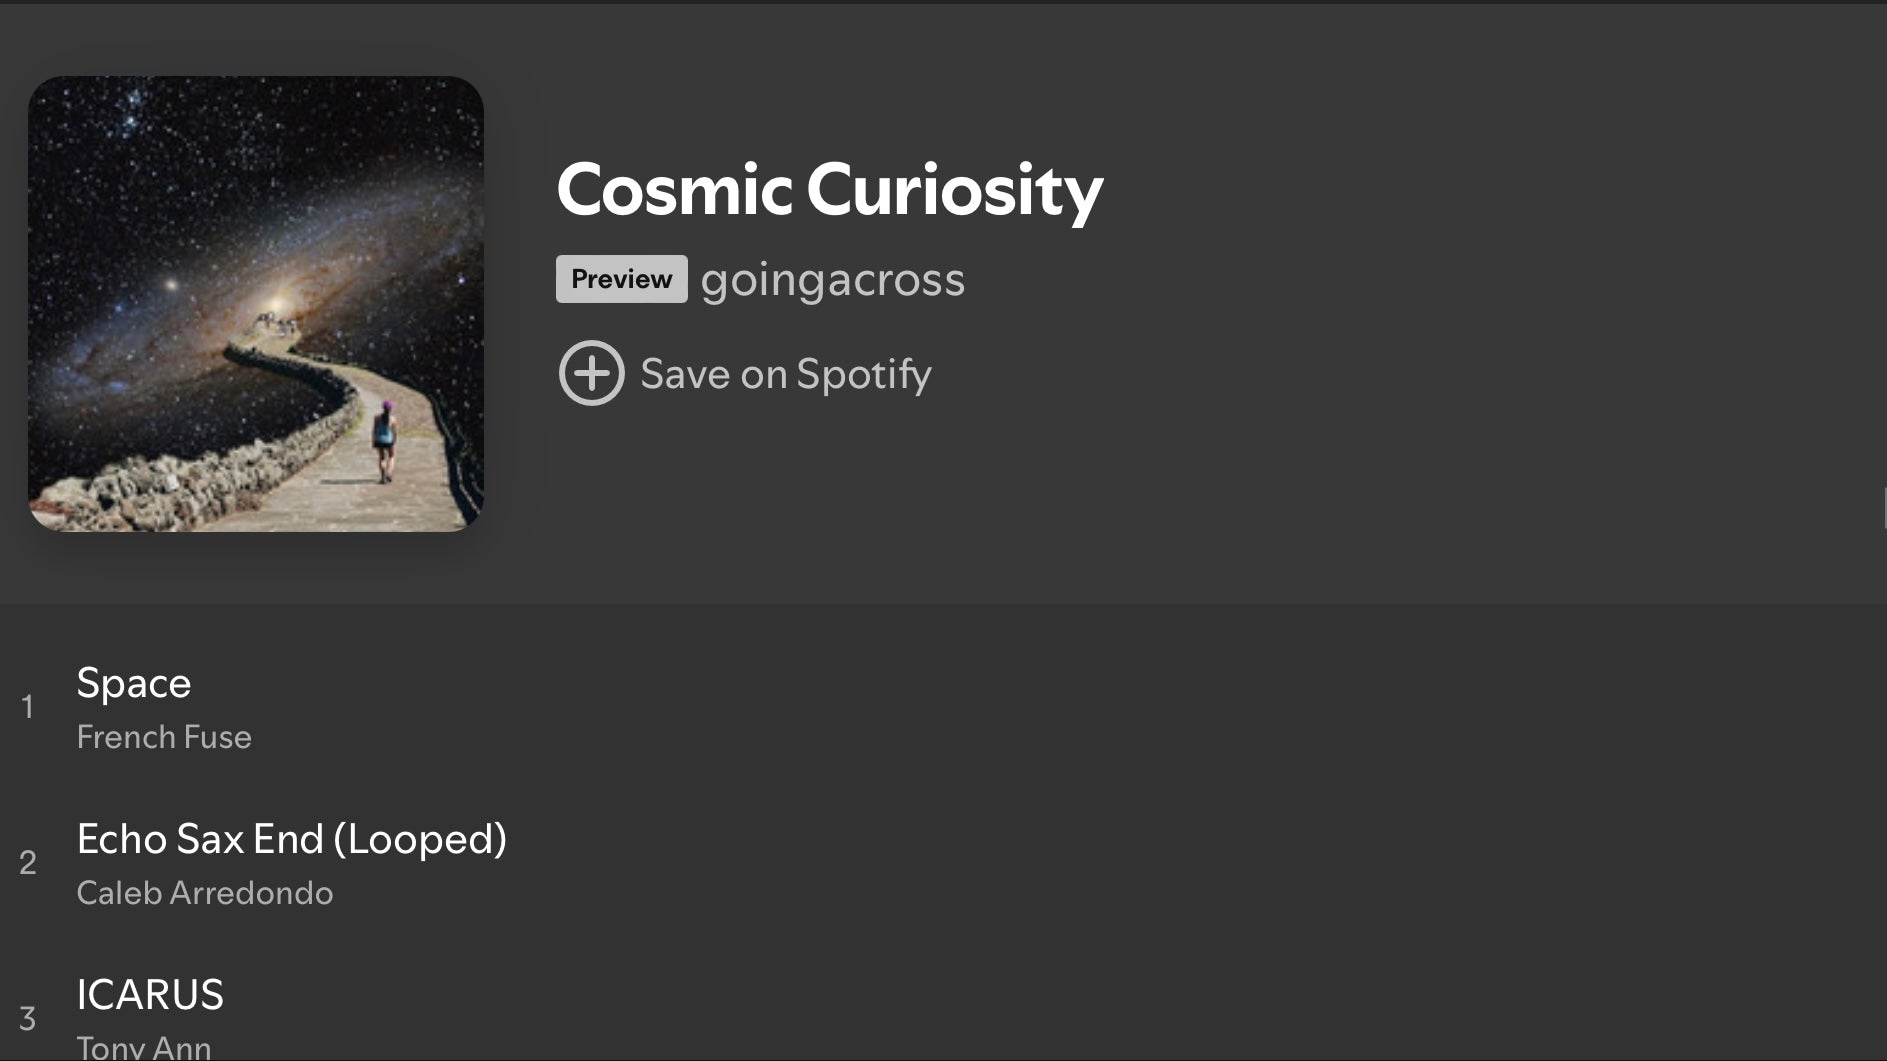Play the track titled "Space"
Image resolution: width=1887 pixels, height=1061 pixels.
click(134, 683)
